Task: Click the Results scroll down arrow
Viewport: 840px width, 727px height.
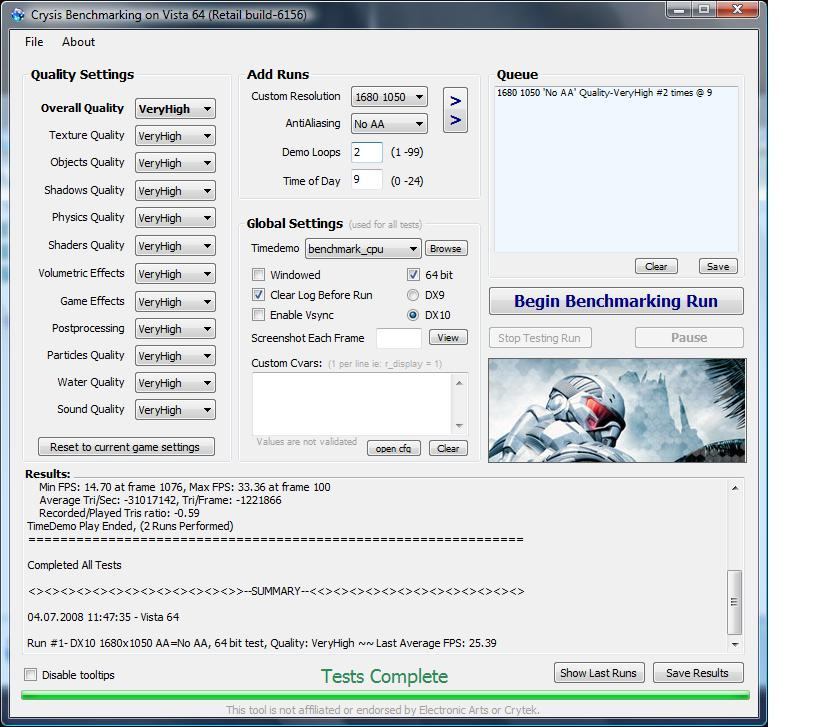Action: point(734,644)
